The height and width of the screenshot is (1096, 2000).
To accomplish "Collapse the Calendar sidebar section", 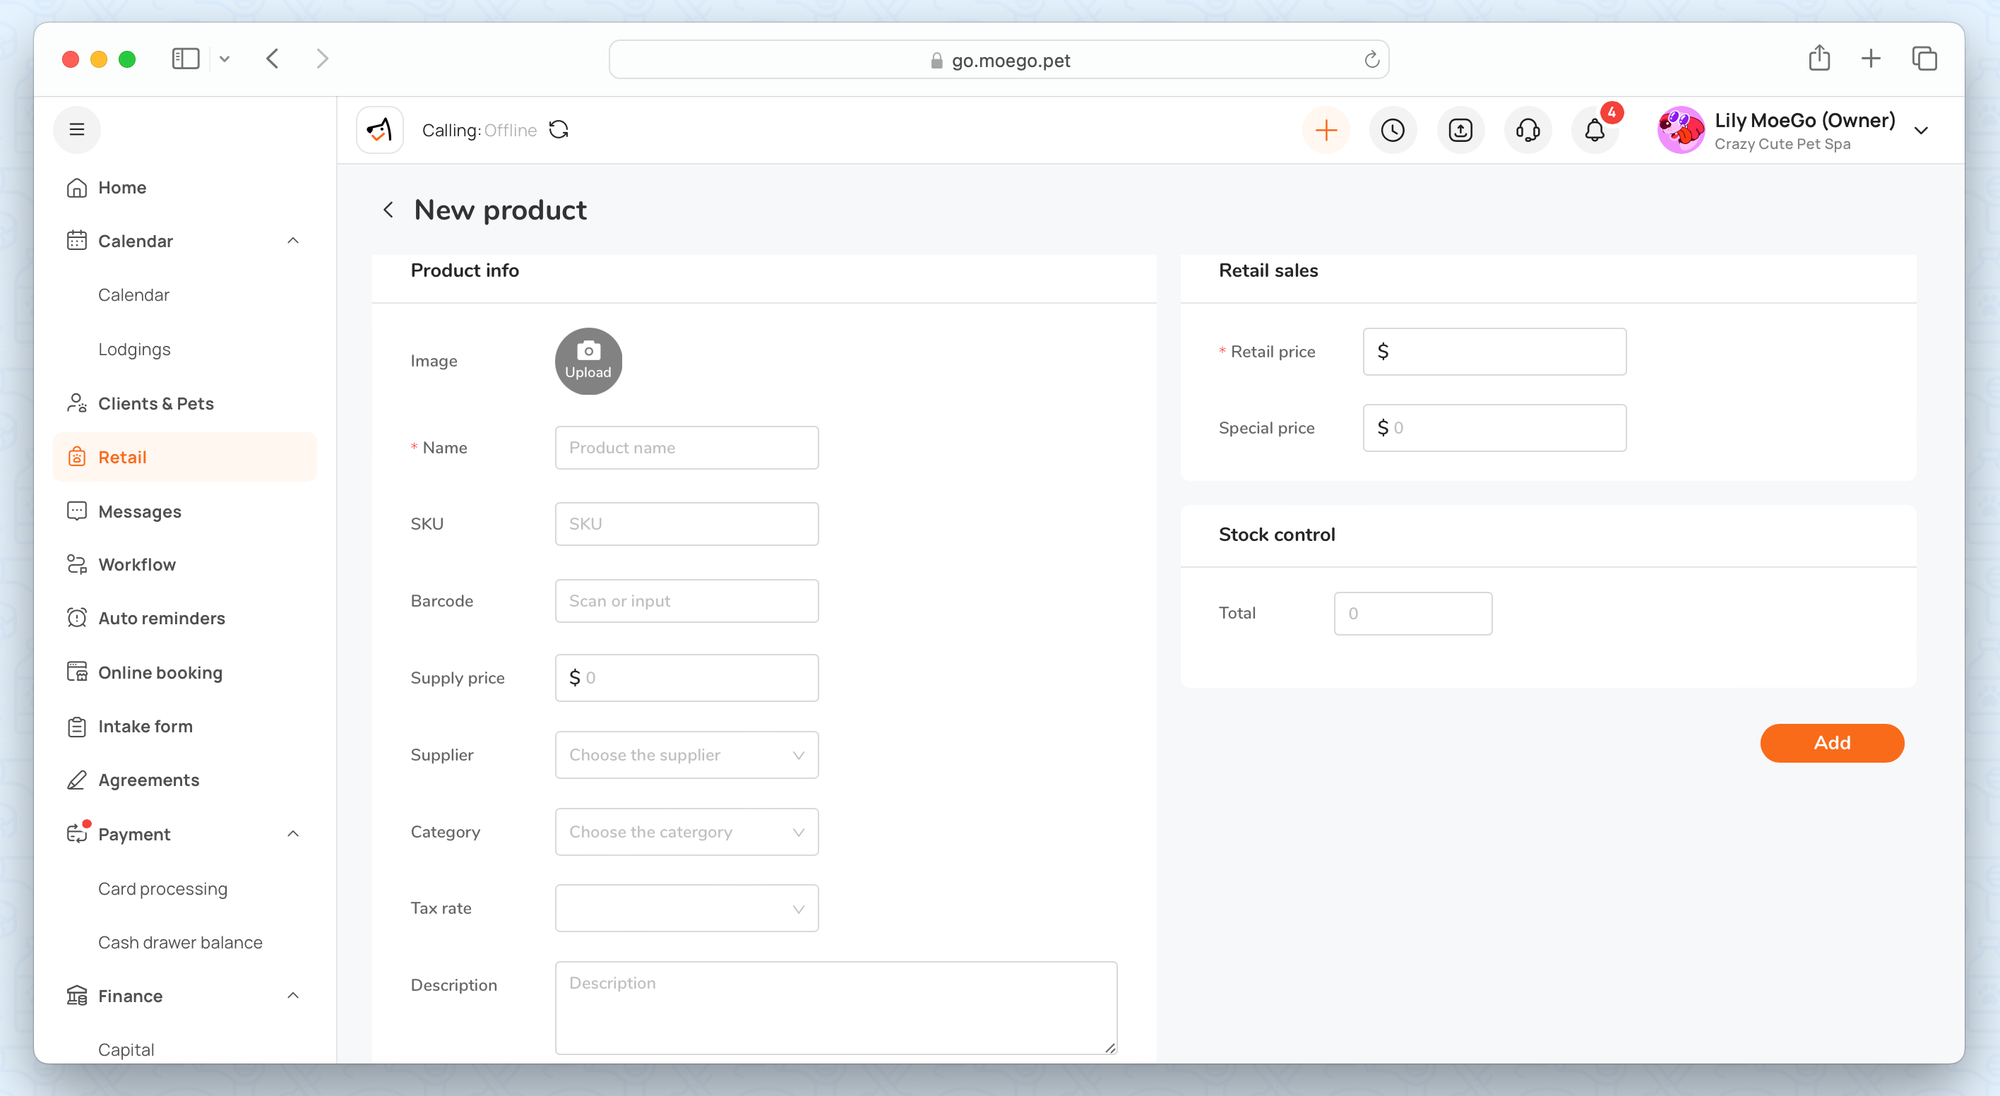I will click(x=293, y=241).
